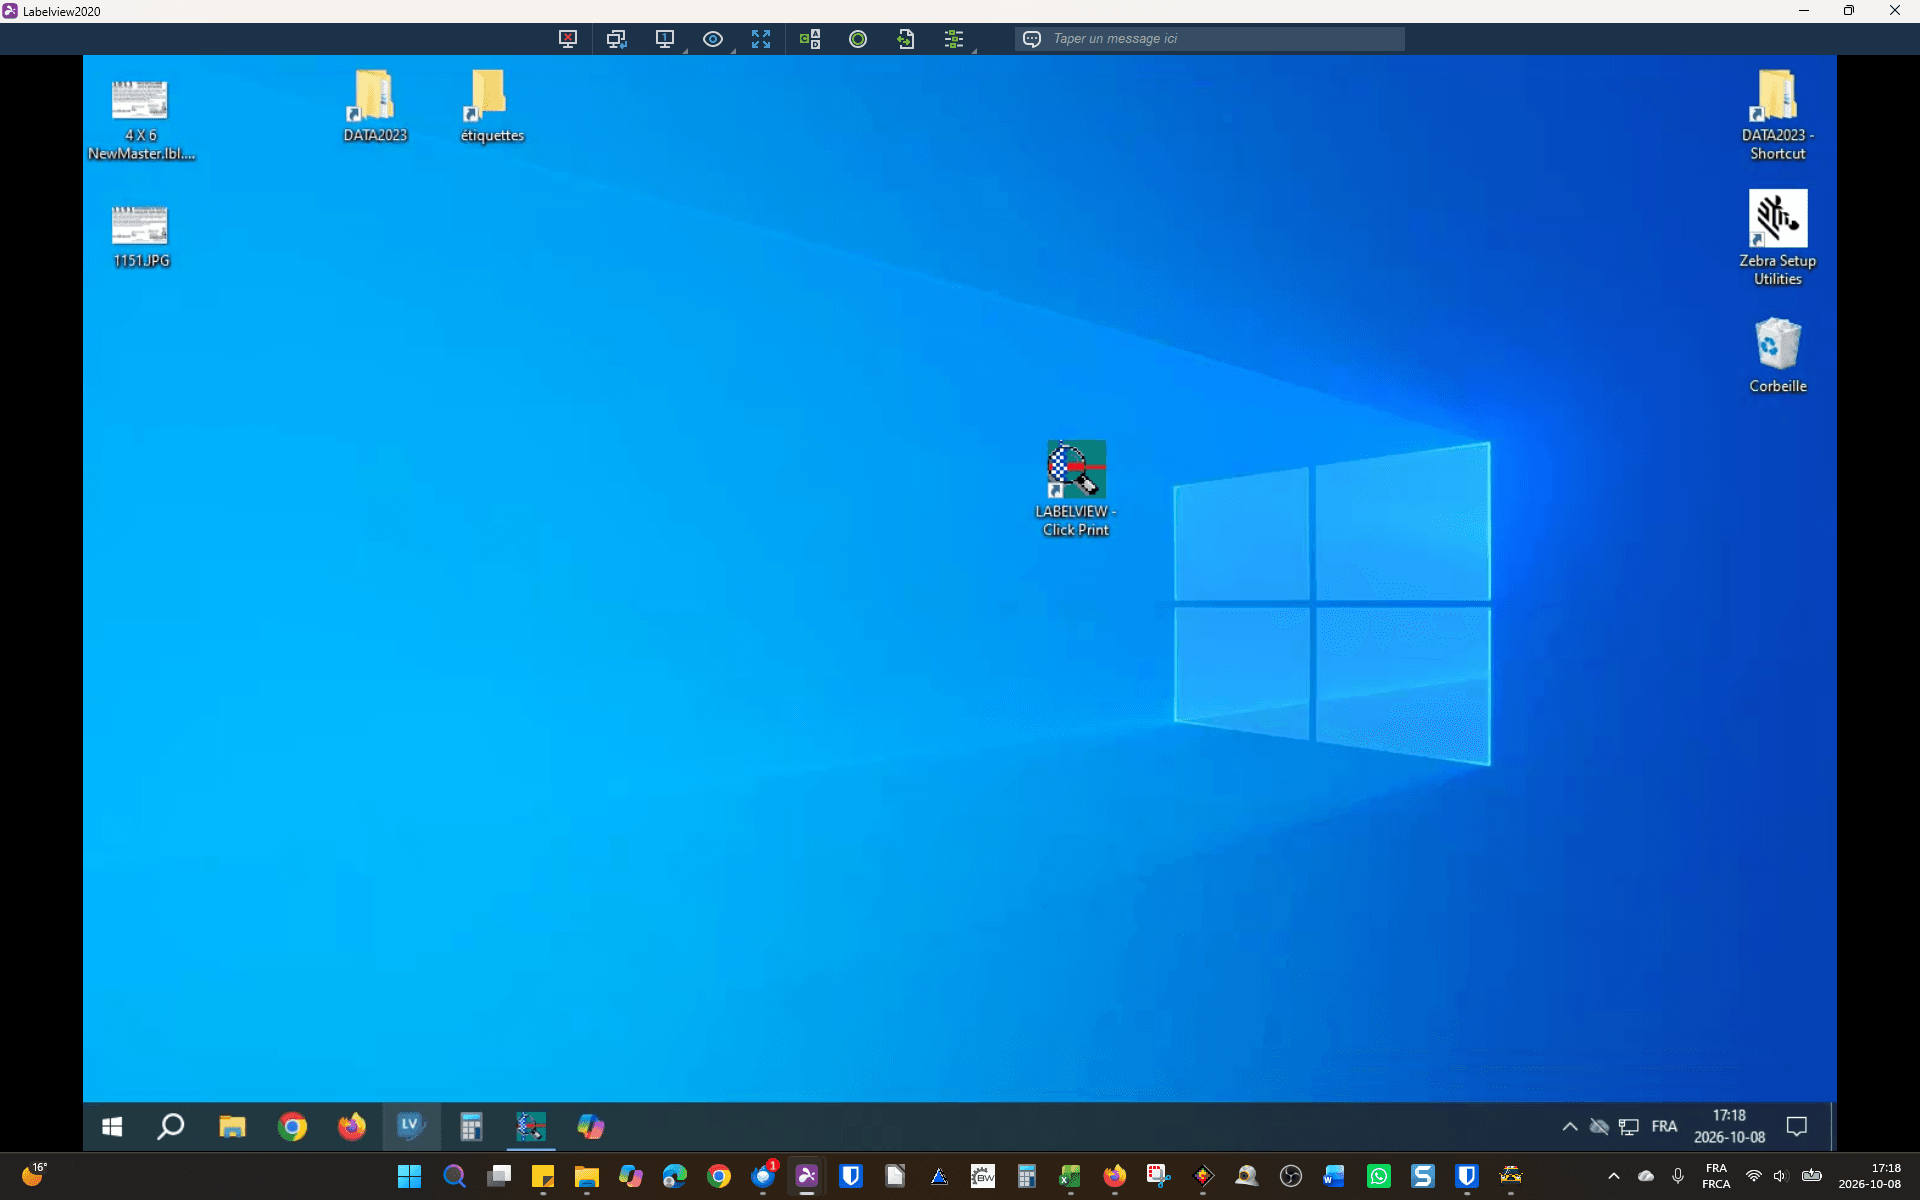Launch Firefox from the remote taskbar
The height and width of the screenshot is (1200, 1920).
(351, 1127)
